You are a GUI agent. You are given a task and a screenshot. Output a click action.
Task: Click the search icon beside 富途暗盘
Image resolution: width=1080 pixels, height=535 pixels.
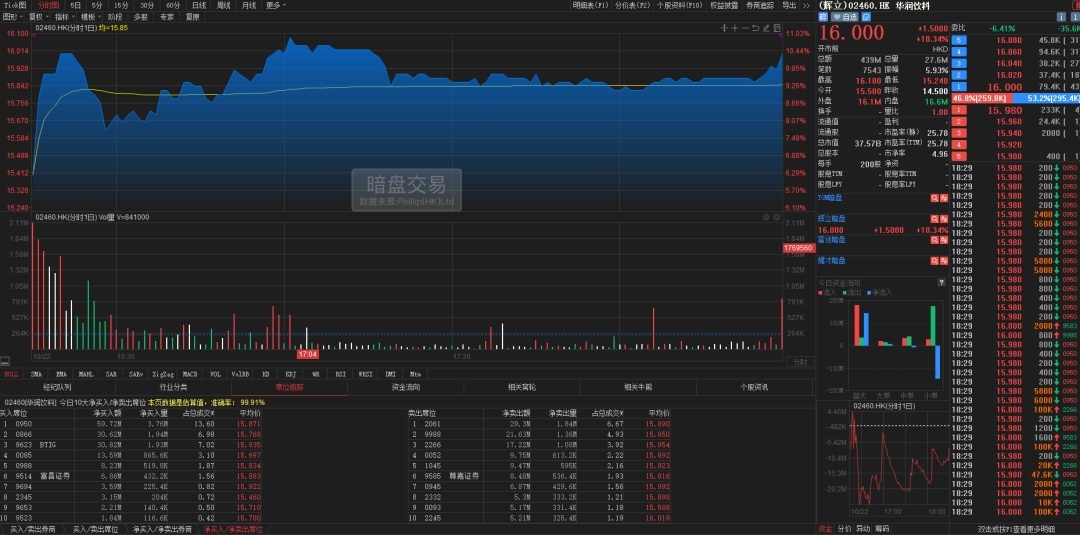(934, 240)
